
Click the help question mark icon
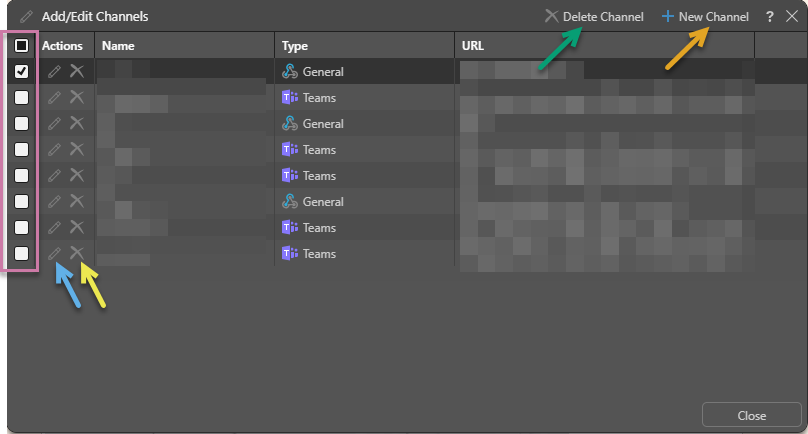770,17
